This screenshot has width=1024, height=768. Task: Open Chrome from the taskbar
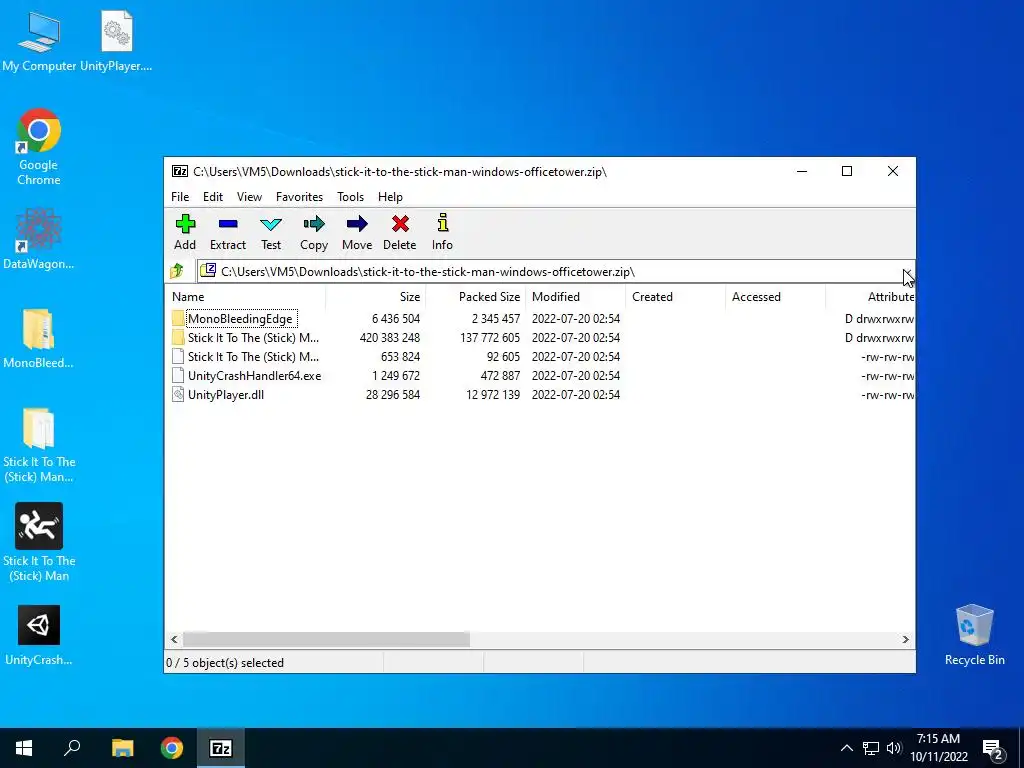coord(172,748)
